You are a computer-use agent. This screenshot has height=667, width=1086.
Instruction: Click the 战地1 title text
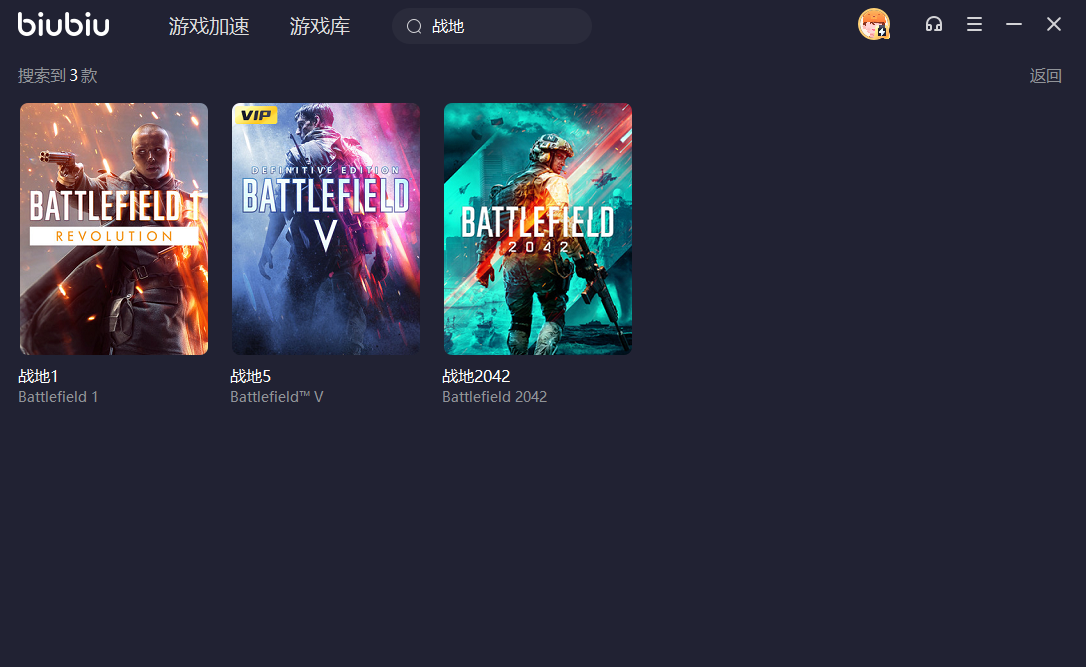(38, 376)
